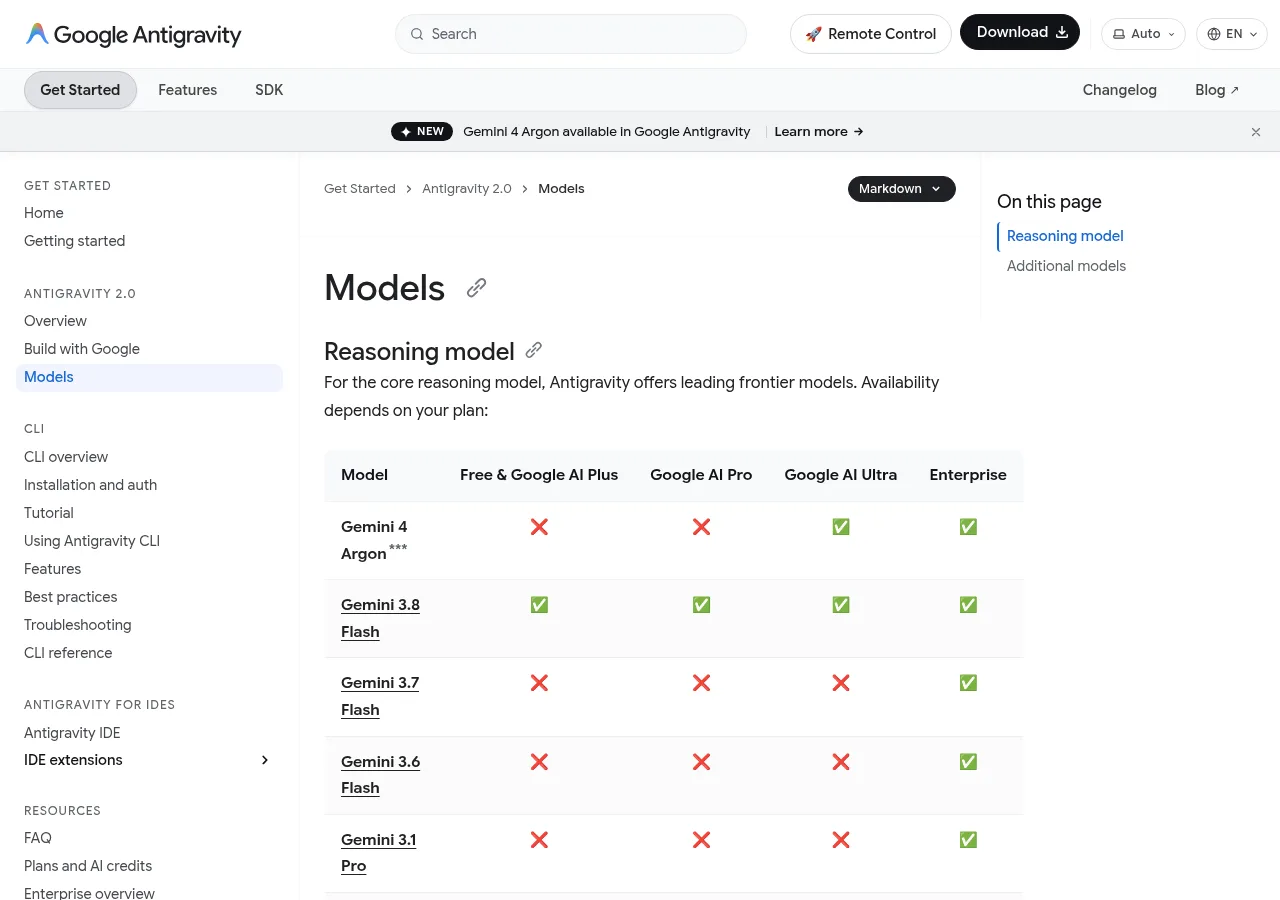
Task: Open the Changelog page
Action: click(1120, 90)
